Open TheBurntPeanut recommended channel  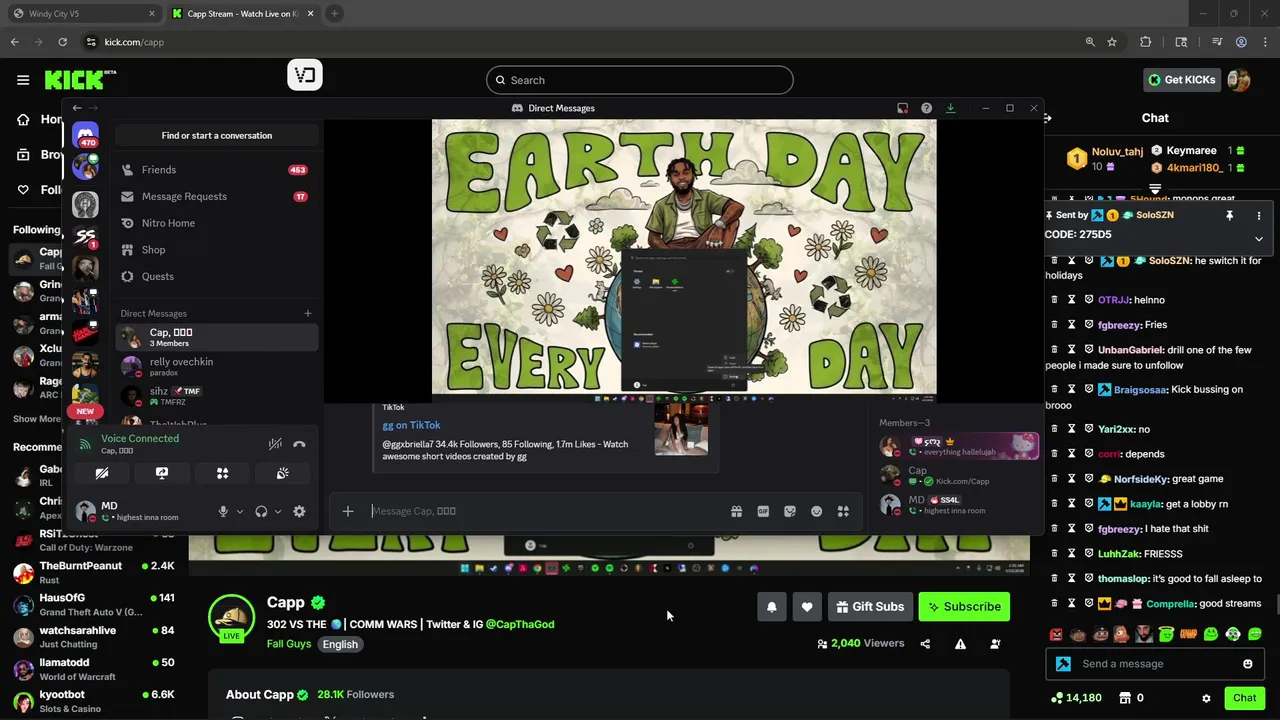click(94, 572)
